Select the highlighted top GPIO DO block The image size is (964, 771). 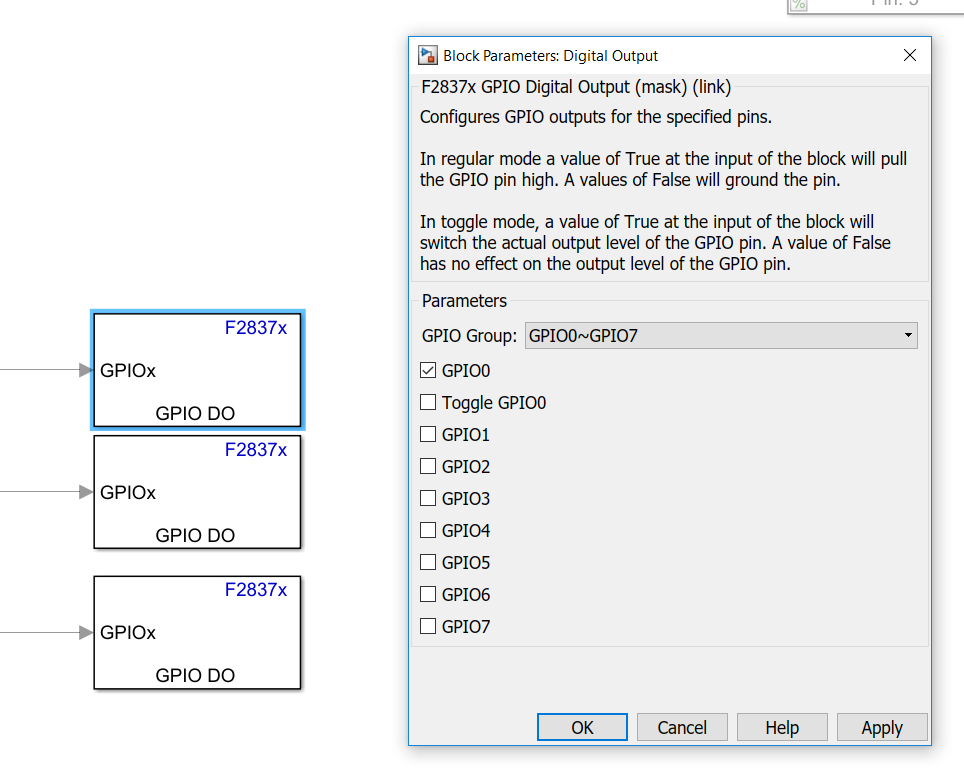pos(197,370)
